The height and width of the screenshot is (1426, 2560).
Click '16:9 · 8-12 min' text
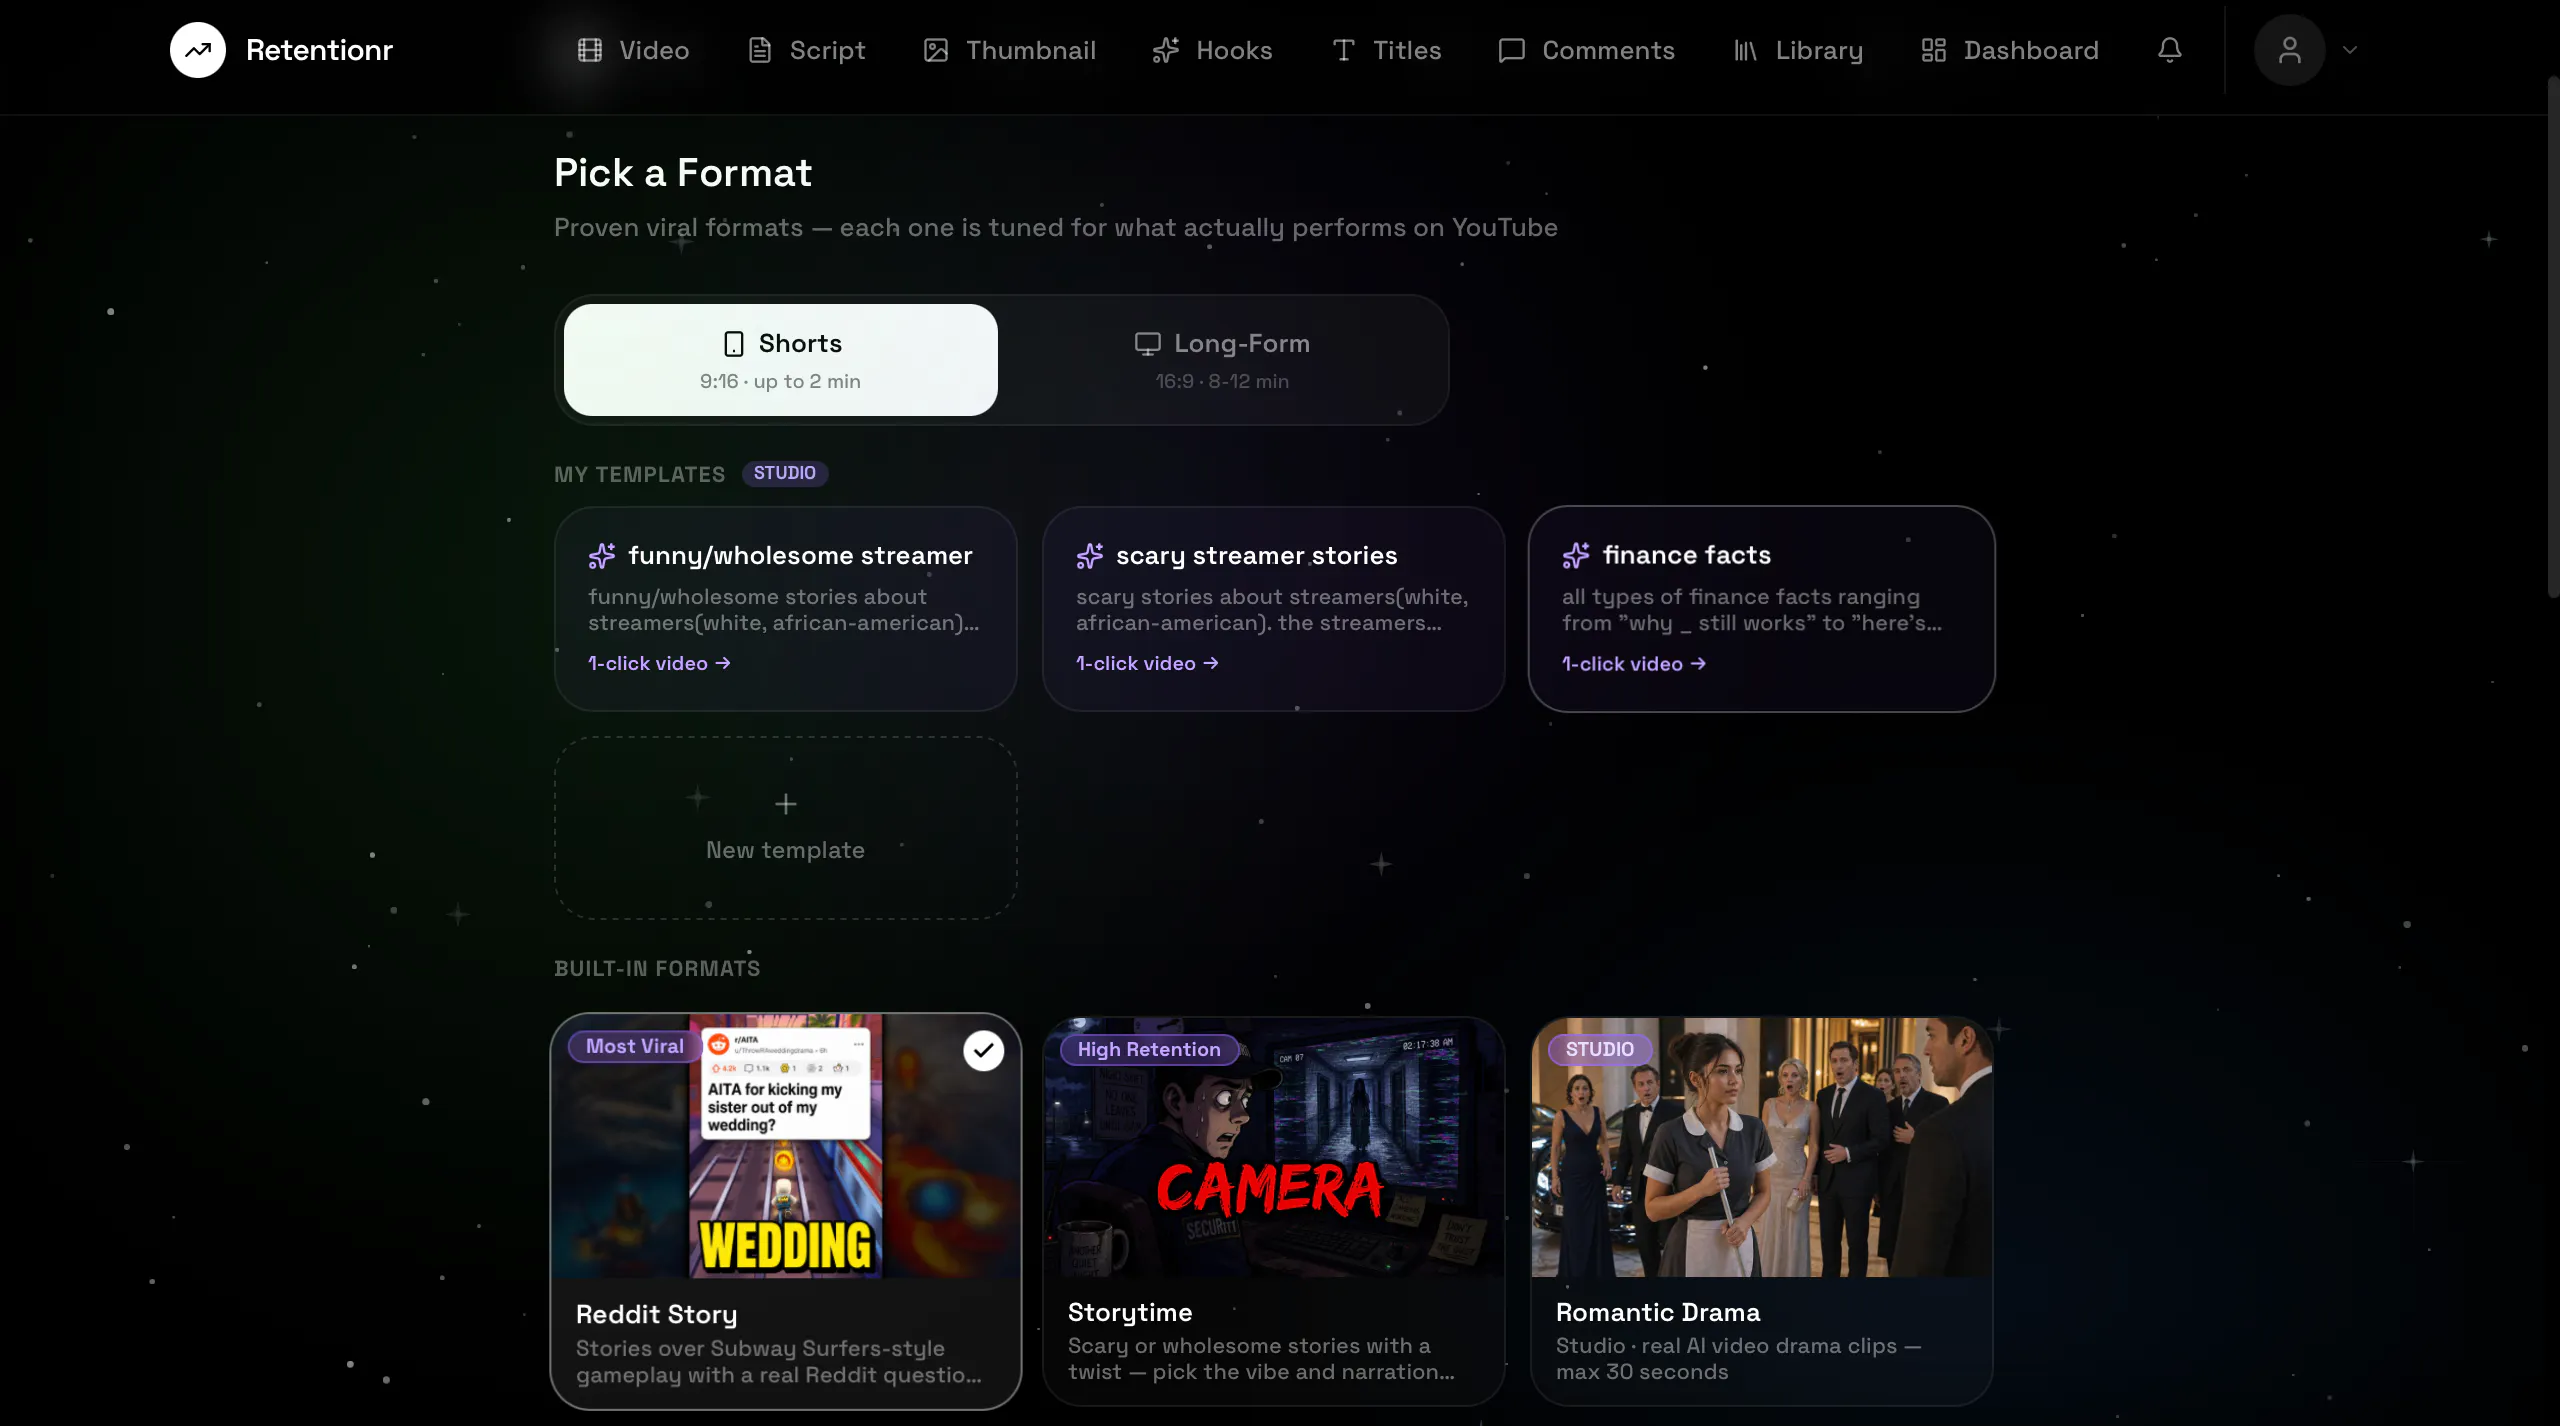click(1222, 382)
